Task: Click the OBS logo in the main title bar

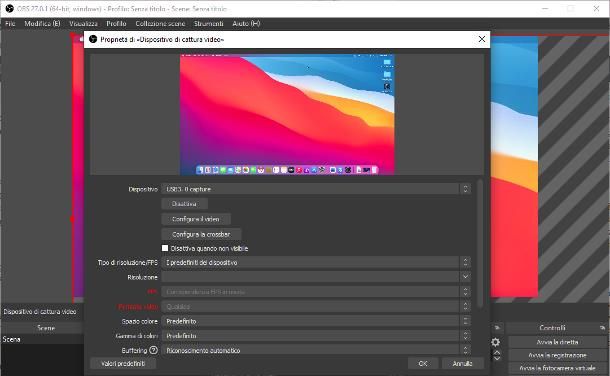Action: tap(9, 9)
